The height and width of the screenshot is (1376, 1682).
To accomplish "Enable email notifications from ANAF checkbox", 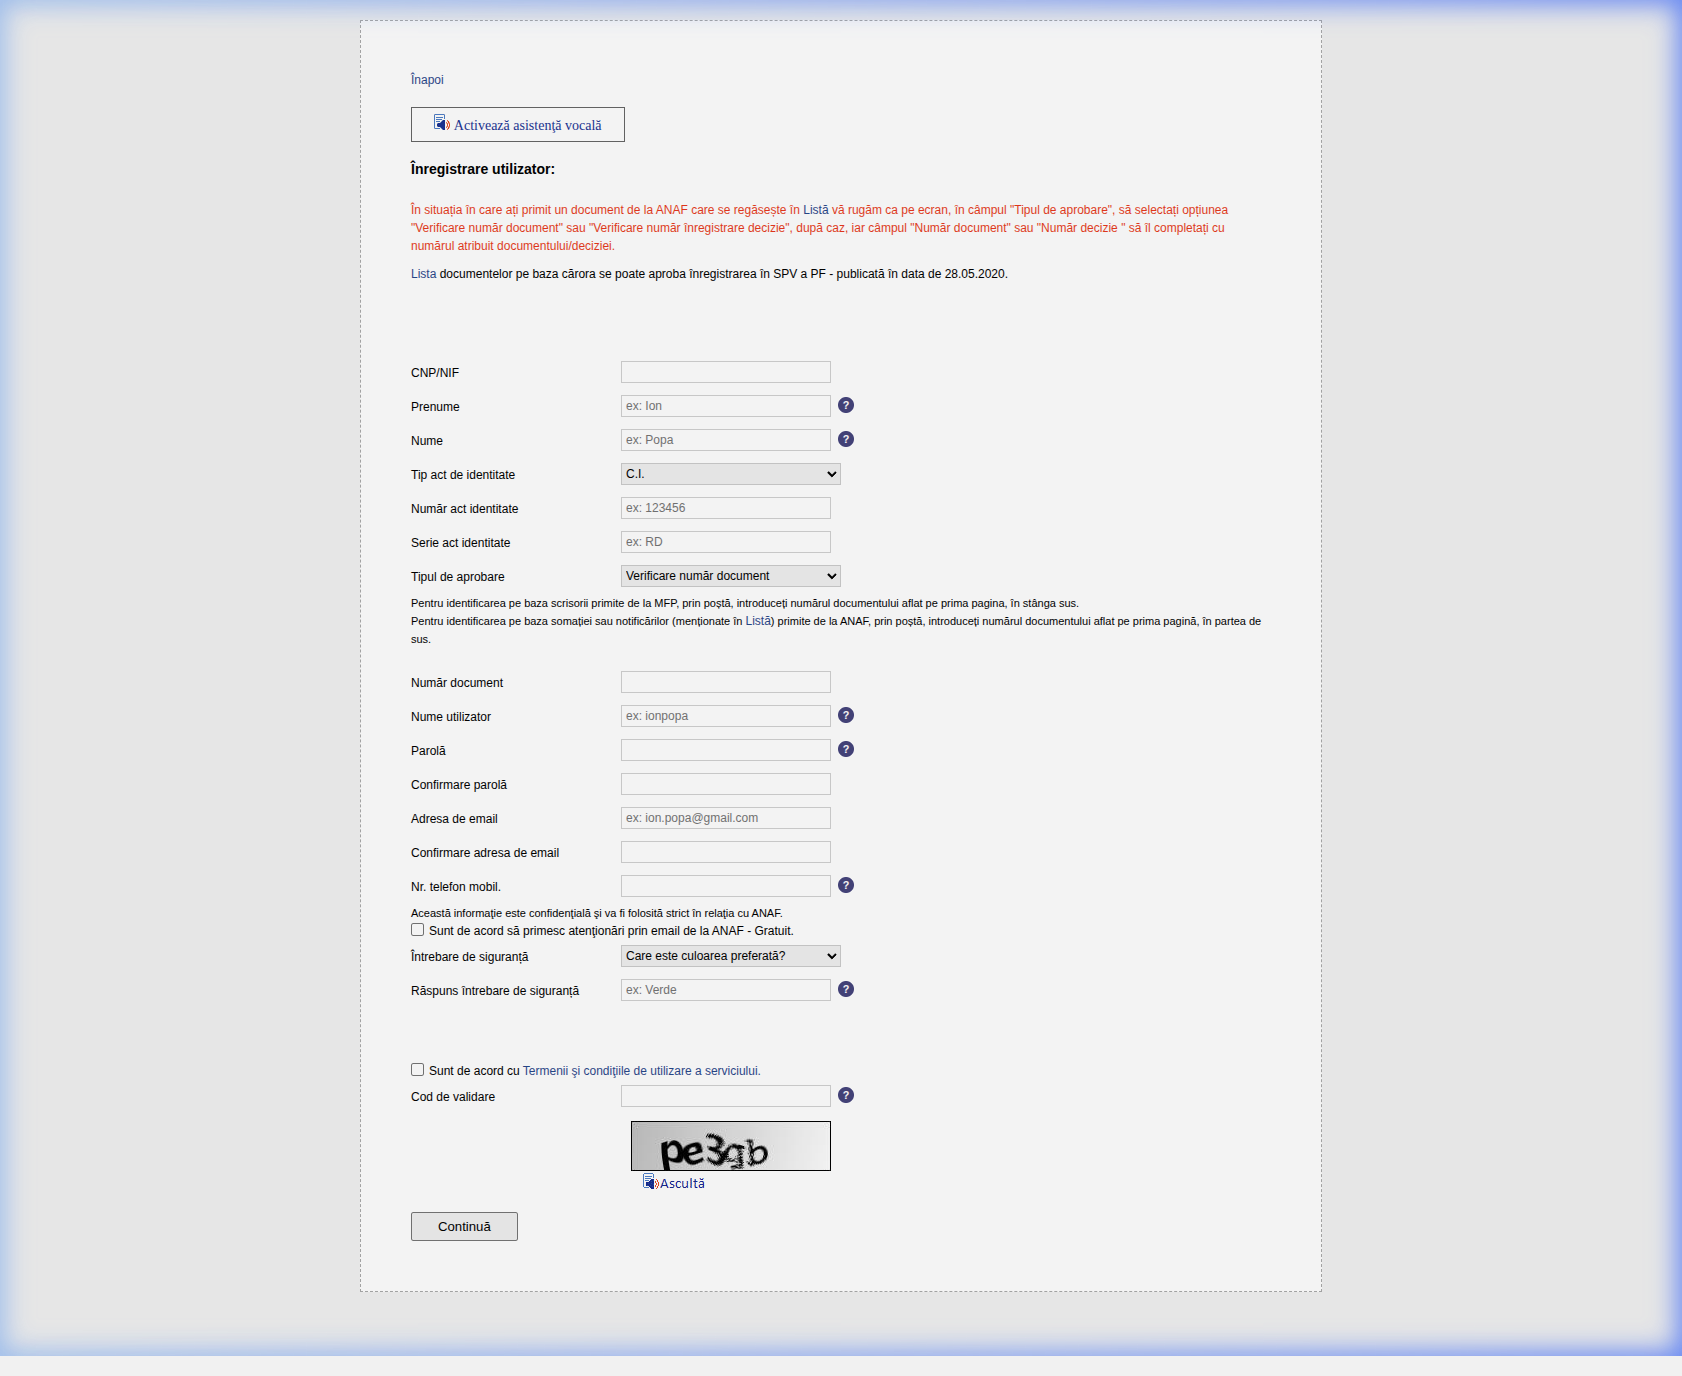I will (418, 930).
